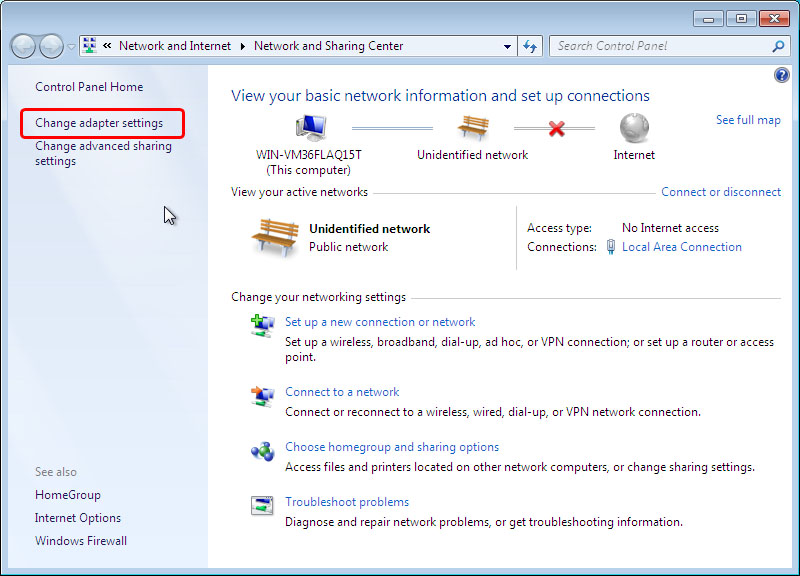Screen dimensions: 800x576
Task: Click the bold Unidentified network heading
Action: point(370,229)
